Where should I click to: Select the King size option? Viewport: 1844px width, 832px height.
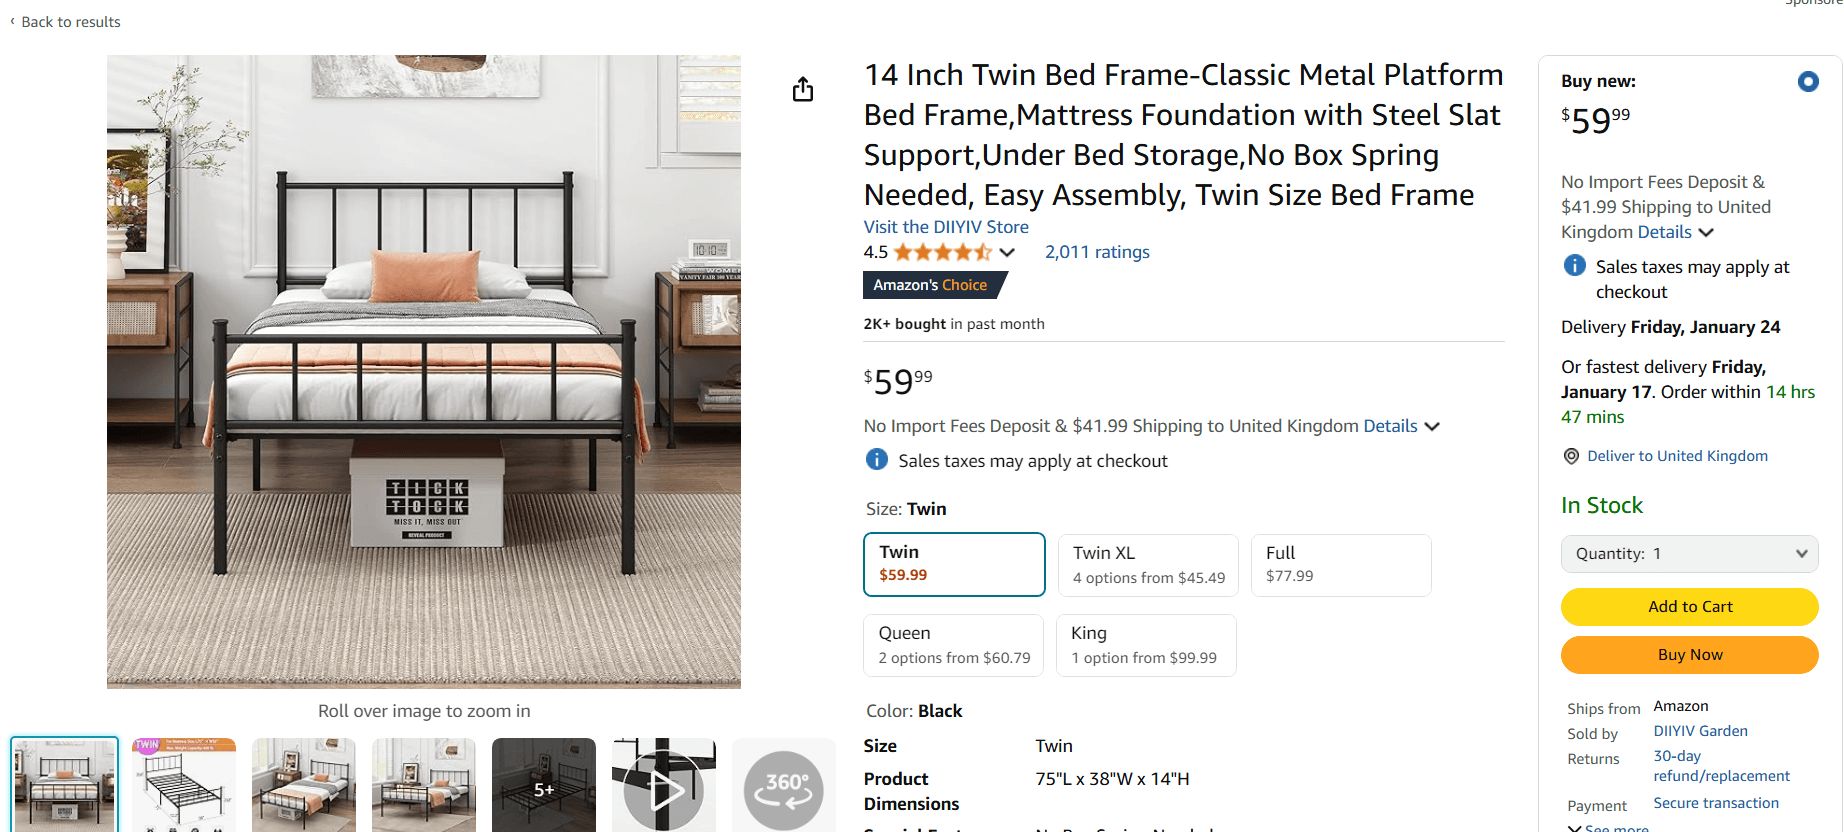pyautogui.click(x=1146, y=645)
